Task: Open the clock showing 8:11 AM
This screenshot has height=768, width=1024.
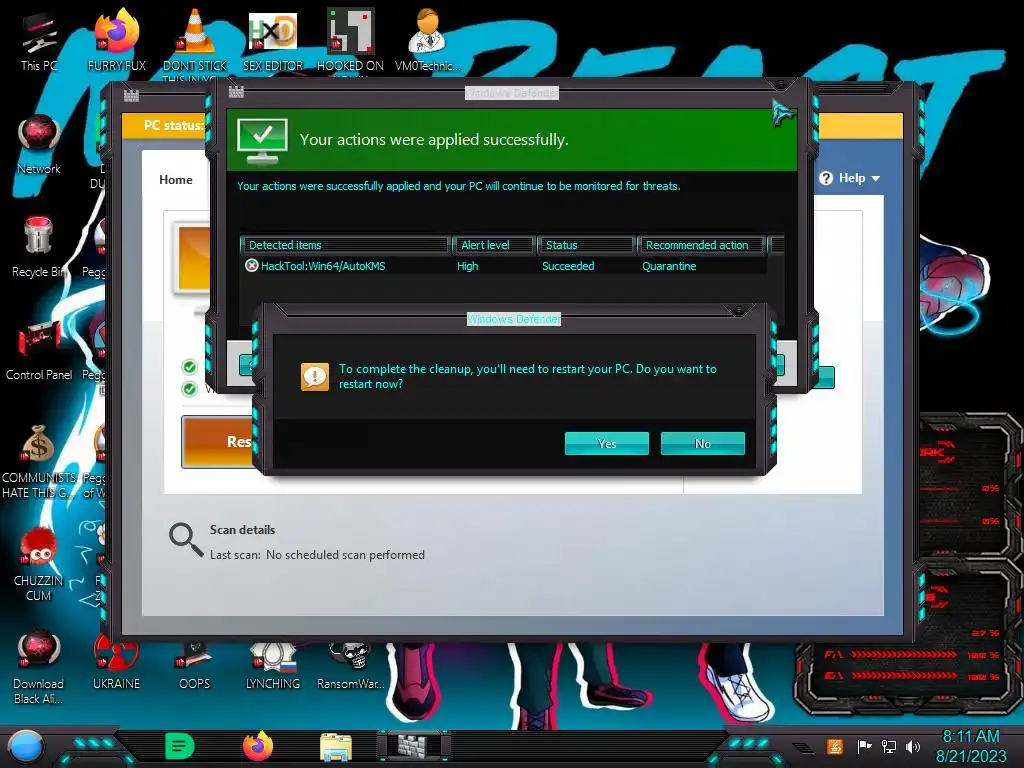Action: pyautogui.click(x=971, y=746)
